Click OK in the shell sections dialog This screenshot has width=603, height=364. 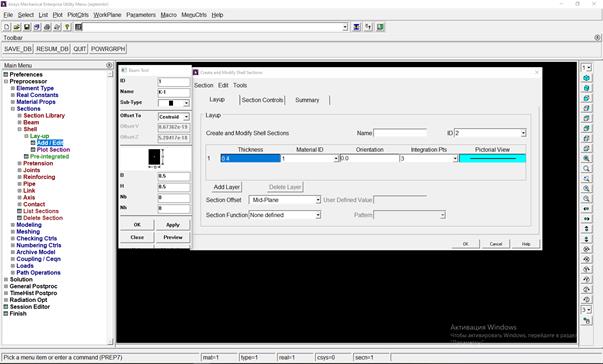[x=465, y=244]
